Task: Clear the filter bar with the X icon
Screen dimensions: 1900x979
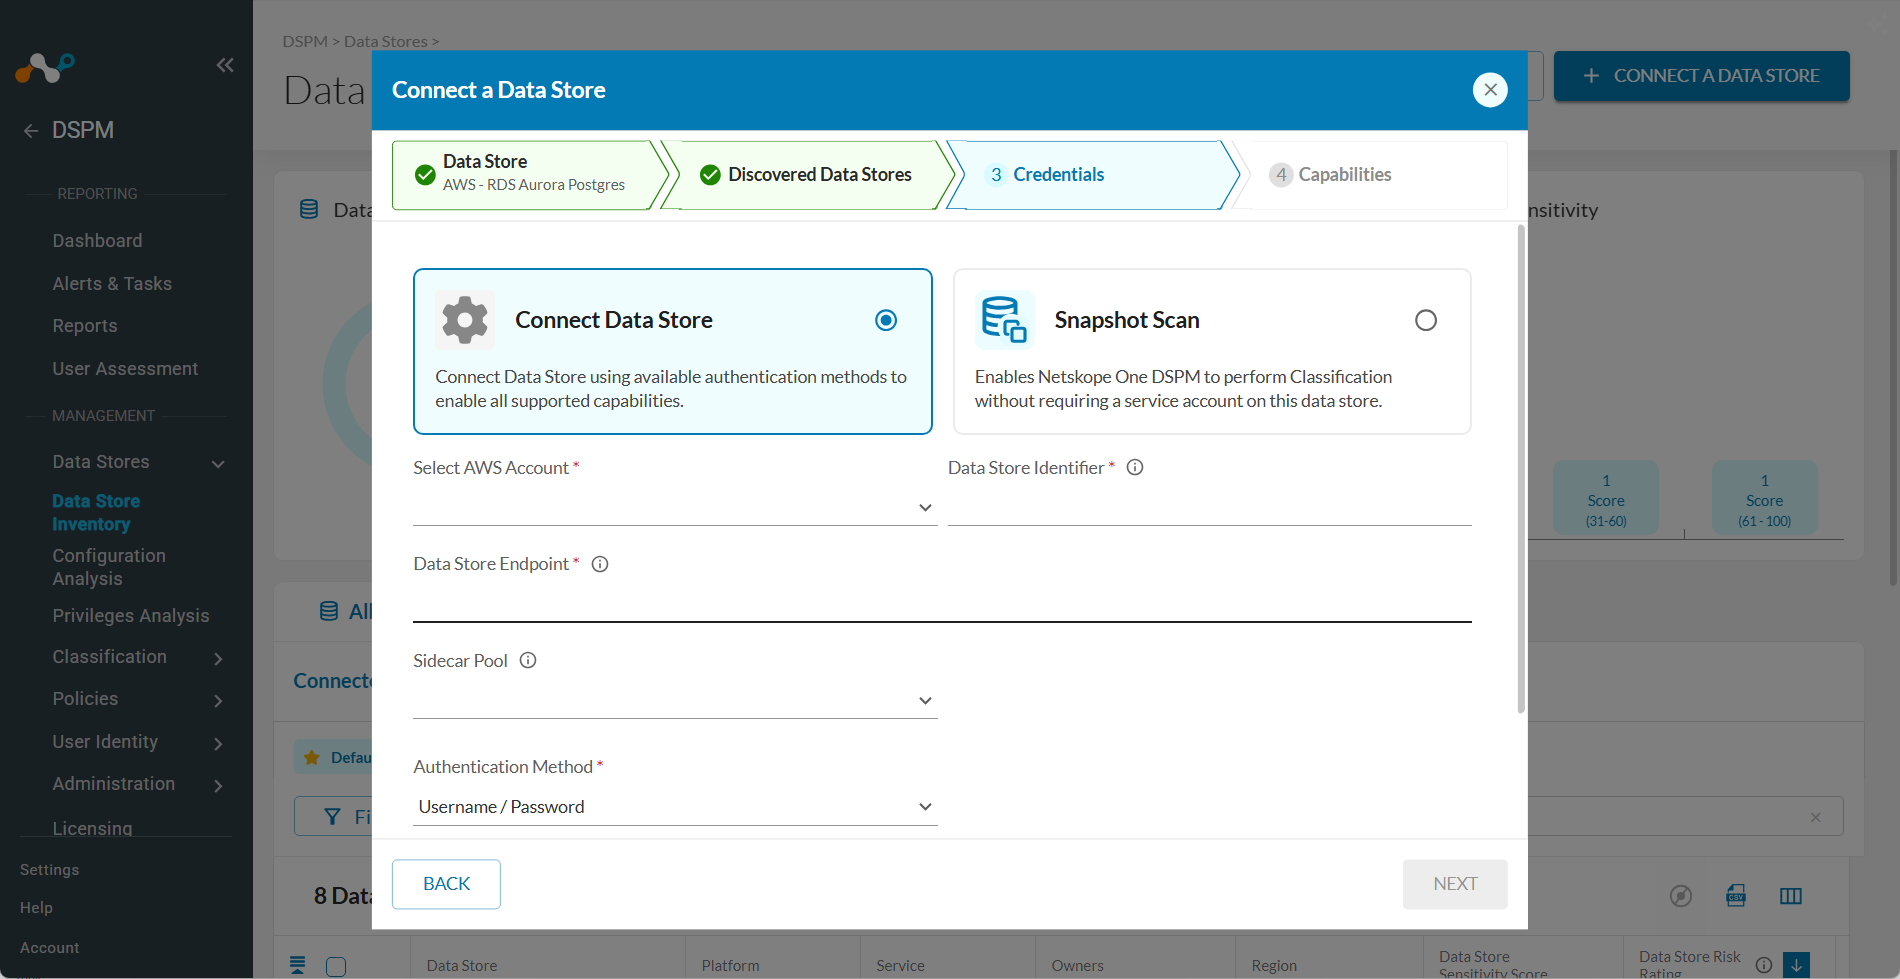Action: click(x=1816, y=817)
